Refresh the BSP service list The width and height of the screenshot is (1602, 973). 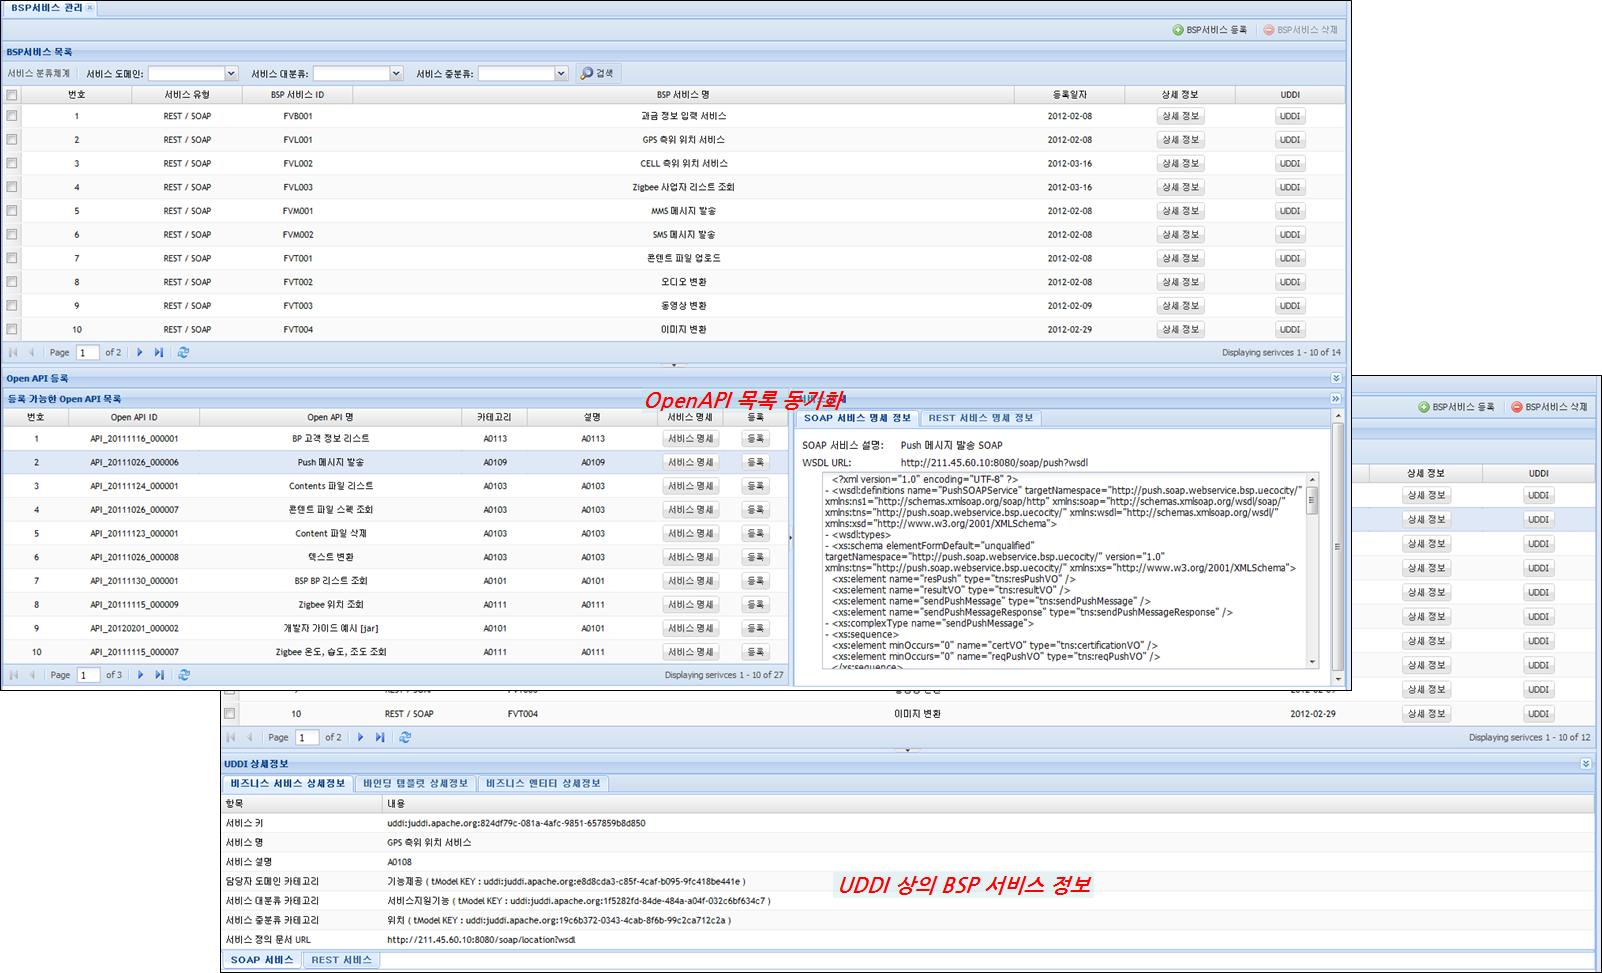(x=183, y=353)
